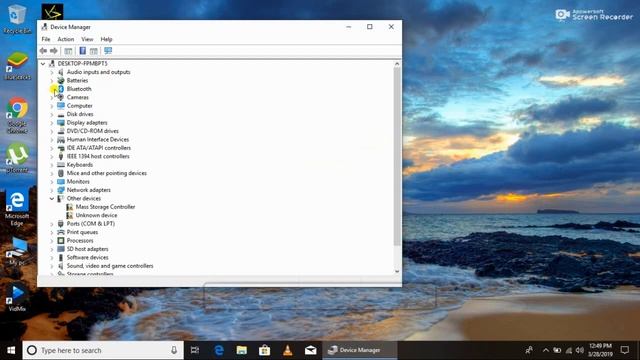Select the Microsoft Edge desktop shortcut
This screenshot has height=360, width=640.
17,208
